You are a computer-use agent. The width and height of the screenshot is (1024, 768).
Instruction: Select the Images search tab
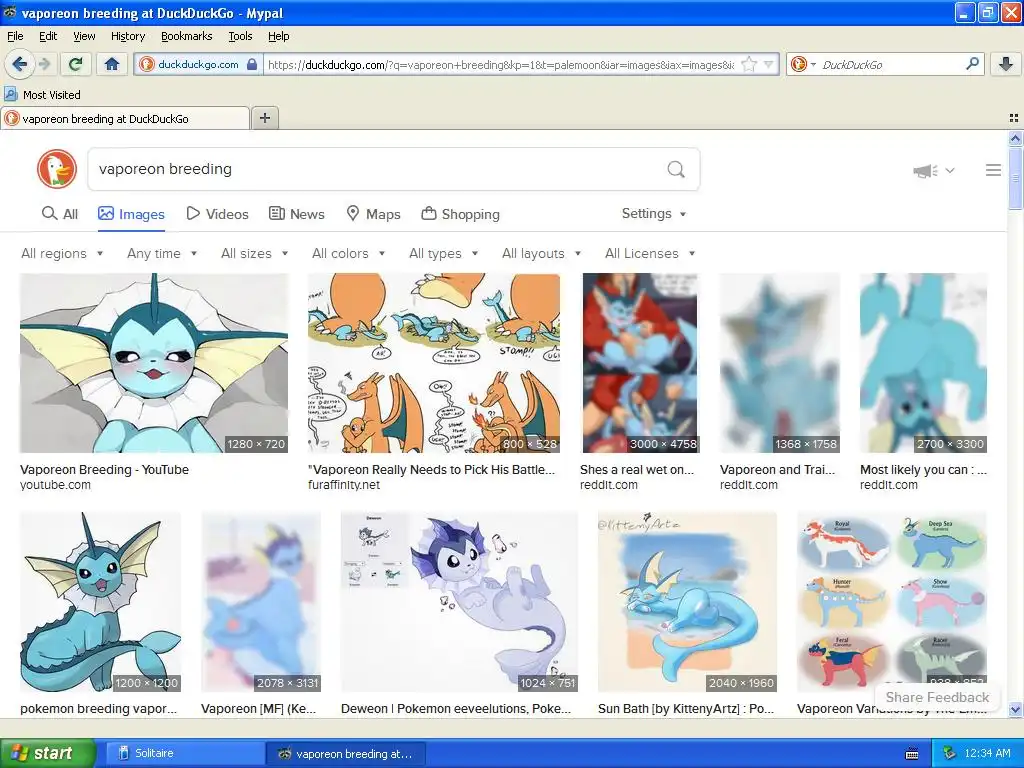click(131, 214)
